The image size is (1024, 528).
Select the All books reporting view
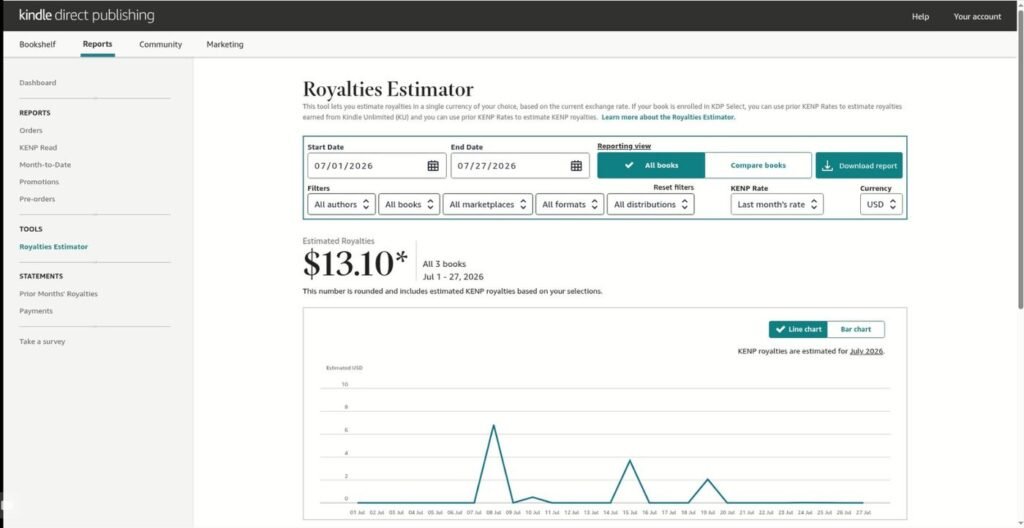tap(651, 165)
